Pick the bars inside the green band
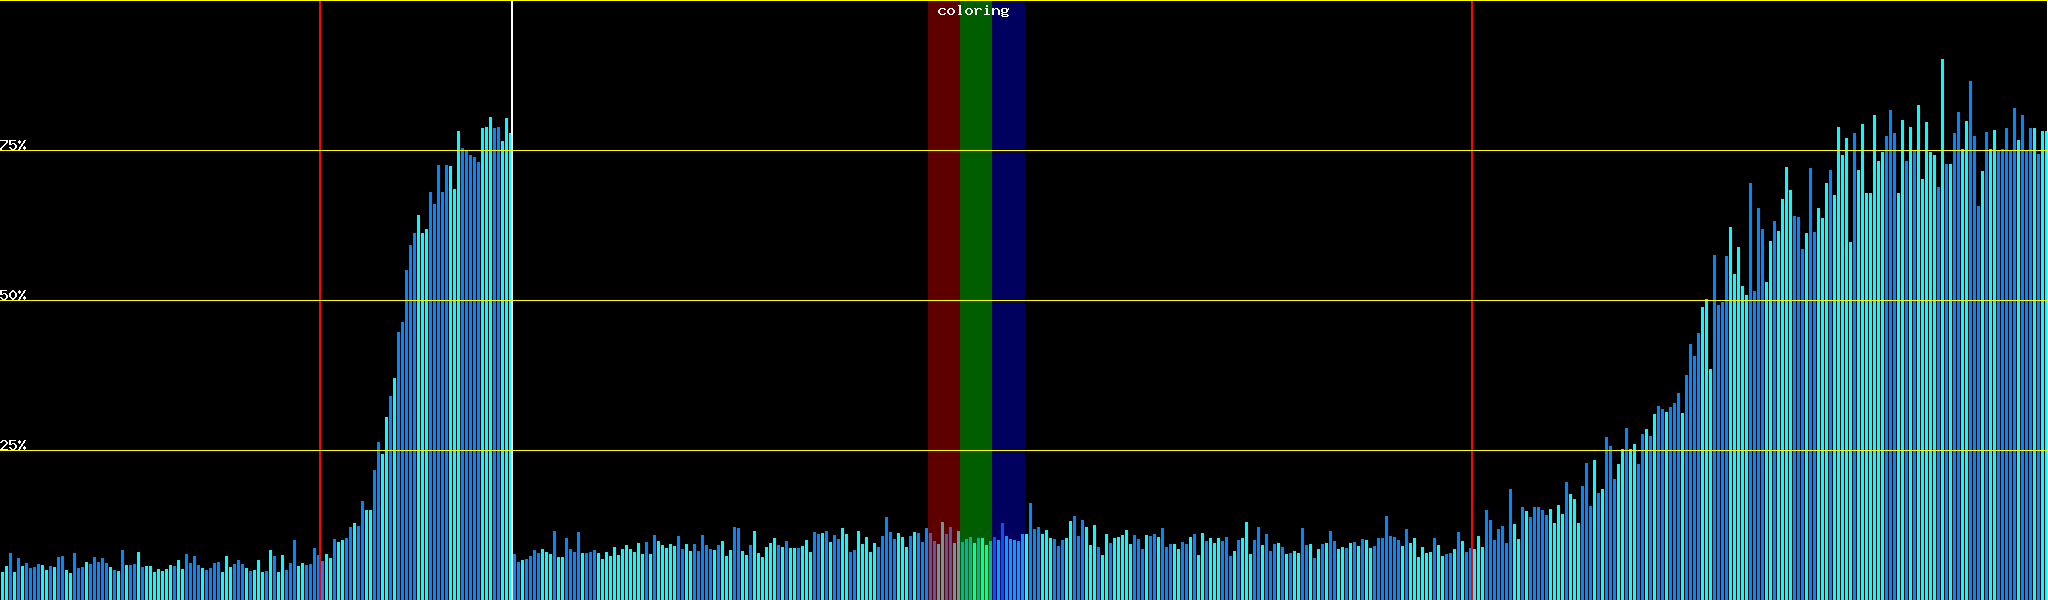 pos(975,570)
